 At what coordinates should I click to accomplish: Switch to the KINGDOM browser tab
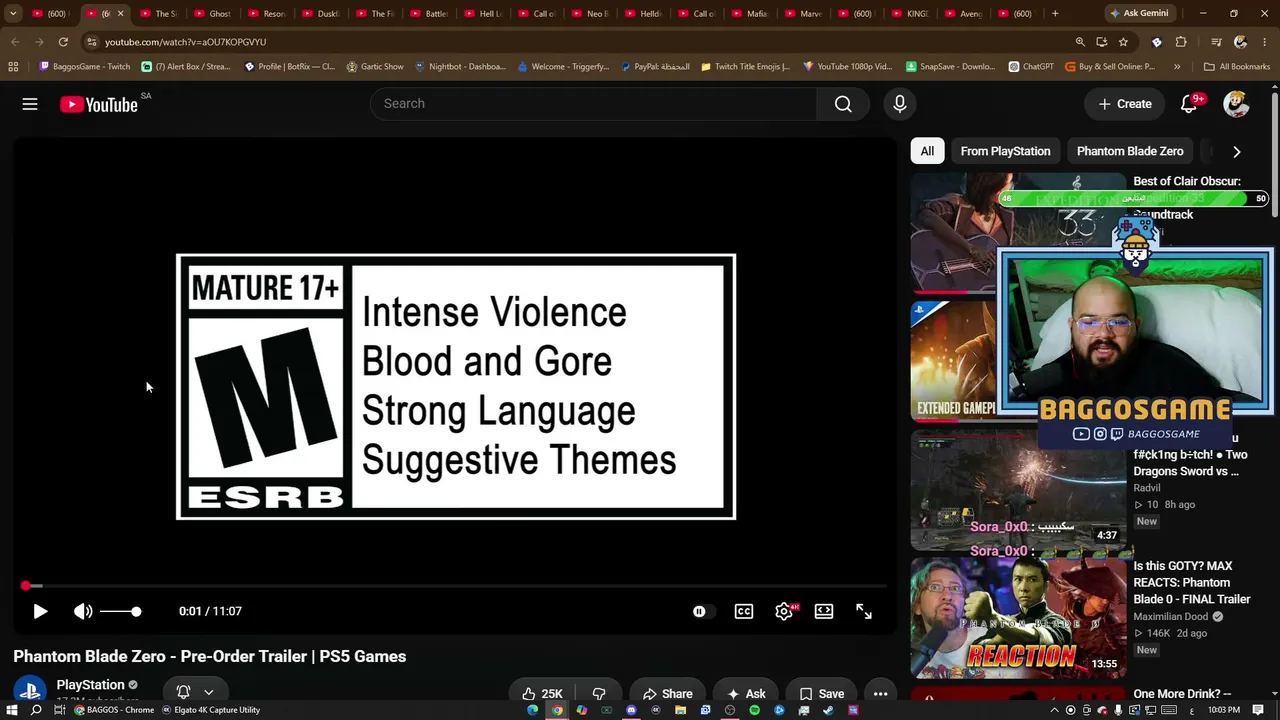[x=911, y=14]
